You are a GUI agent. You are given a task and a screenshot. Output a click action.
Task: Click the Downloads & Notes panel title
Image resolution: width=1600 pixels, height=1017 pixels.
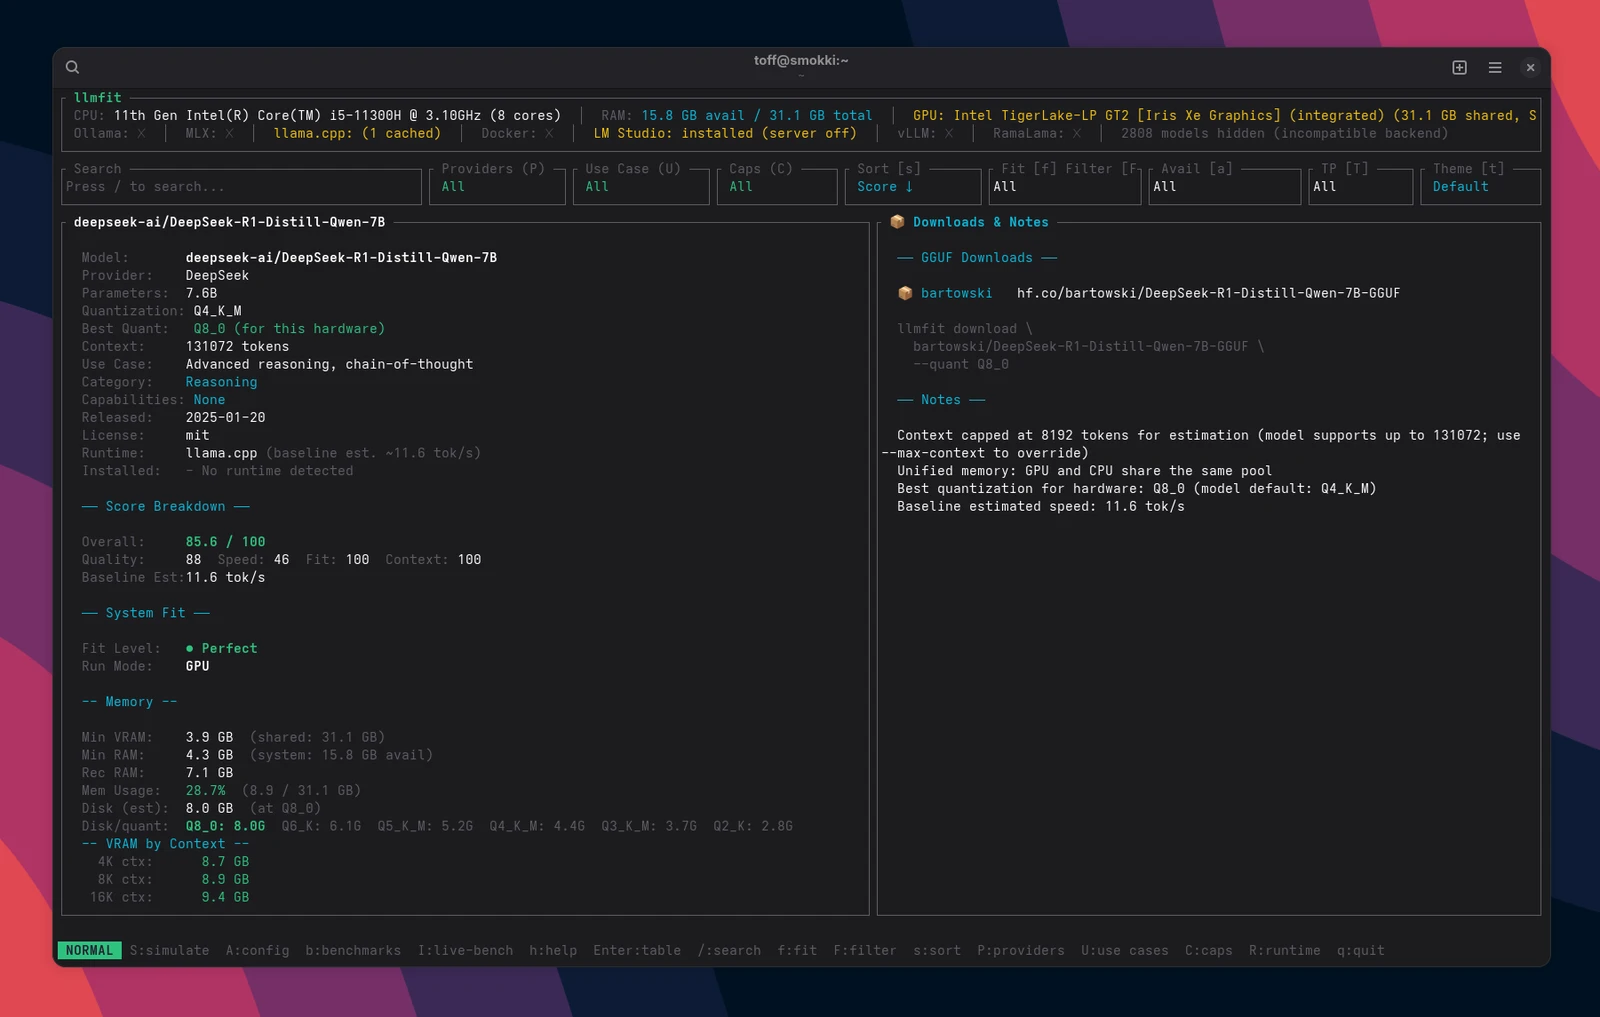981,222
